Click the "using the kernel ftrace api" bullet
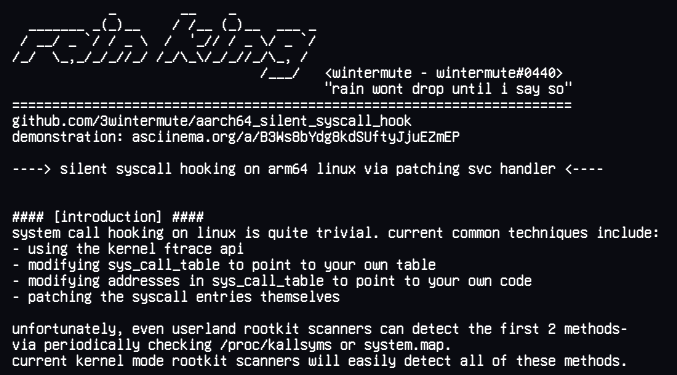 [128, 249]
